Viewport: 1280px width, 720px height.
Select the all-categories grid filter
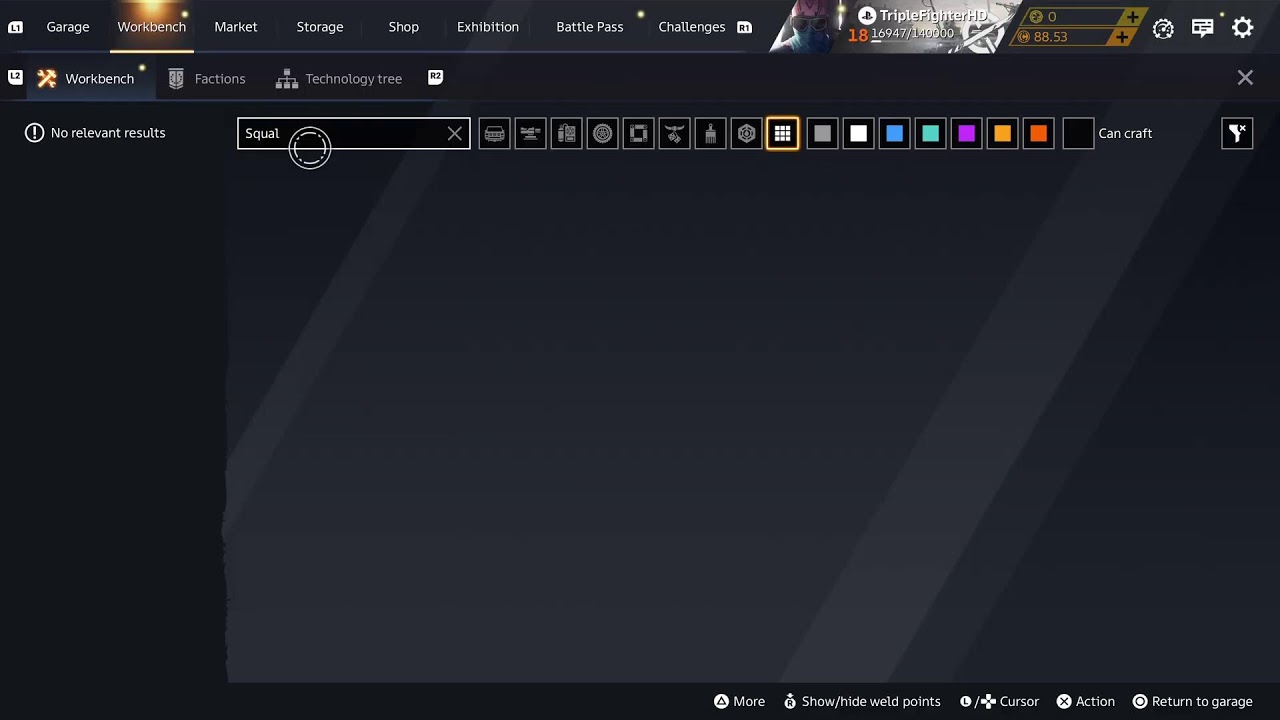click(x=782, y=133)
